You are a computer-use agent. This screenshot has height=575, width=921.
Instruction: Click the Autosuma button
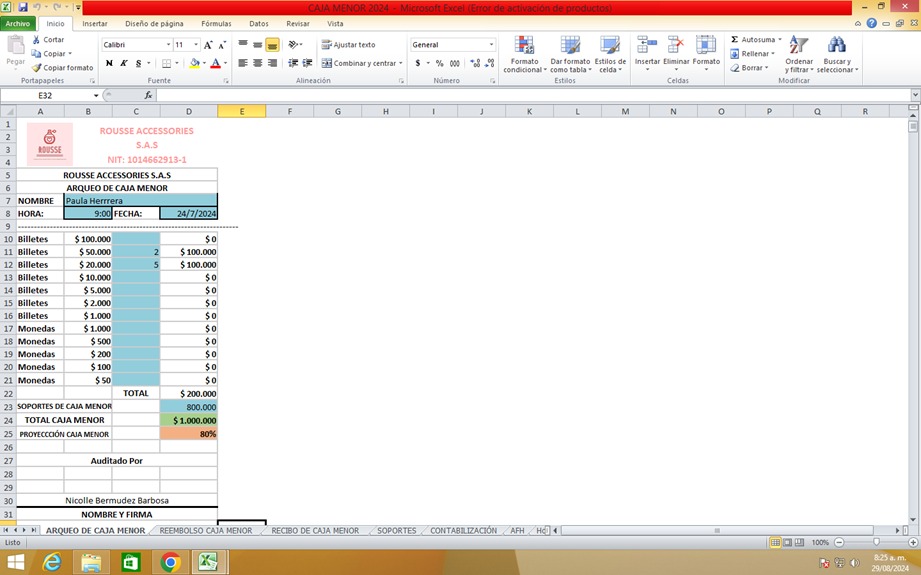pyautogui.click(x=753, y=40)
